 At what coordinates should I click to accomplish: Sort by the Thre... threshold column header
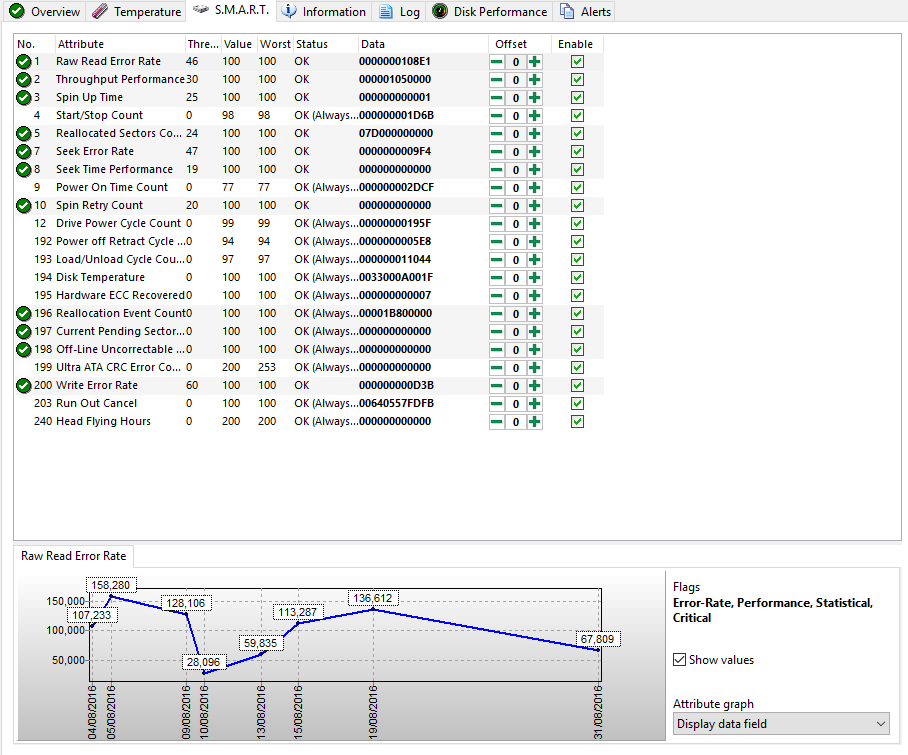click(x=203, y=44)
